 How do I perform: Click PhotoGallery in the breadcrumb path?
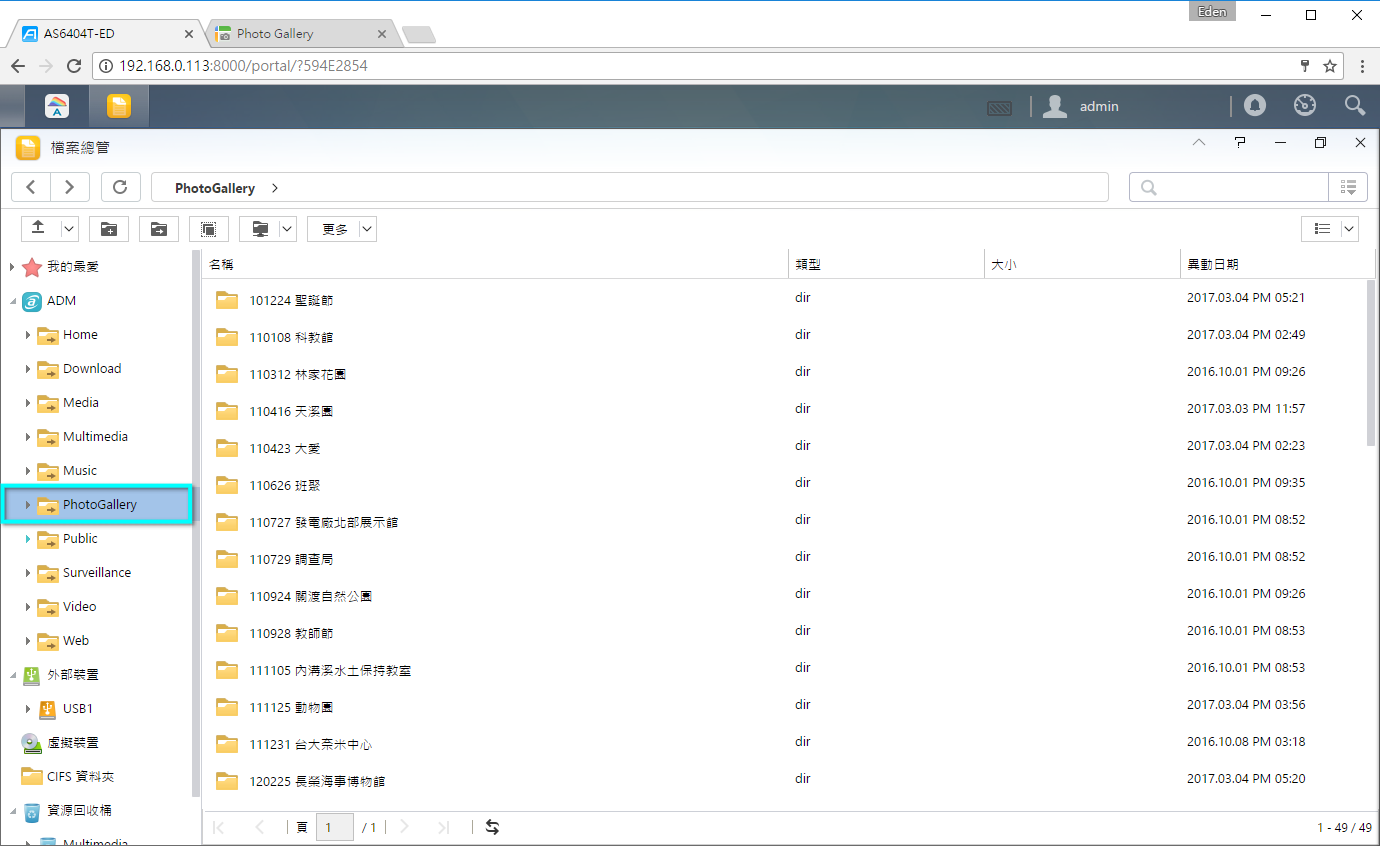point(215,188)
